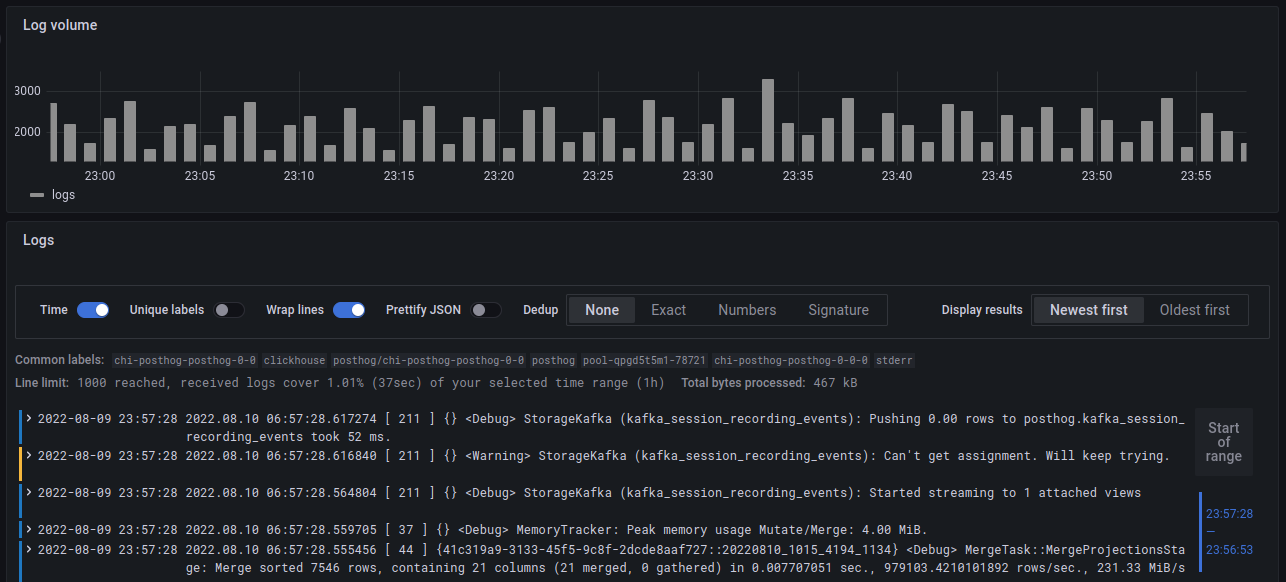Select the Exact dedup mode

coord(667,310)
